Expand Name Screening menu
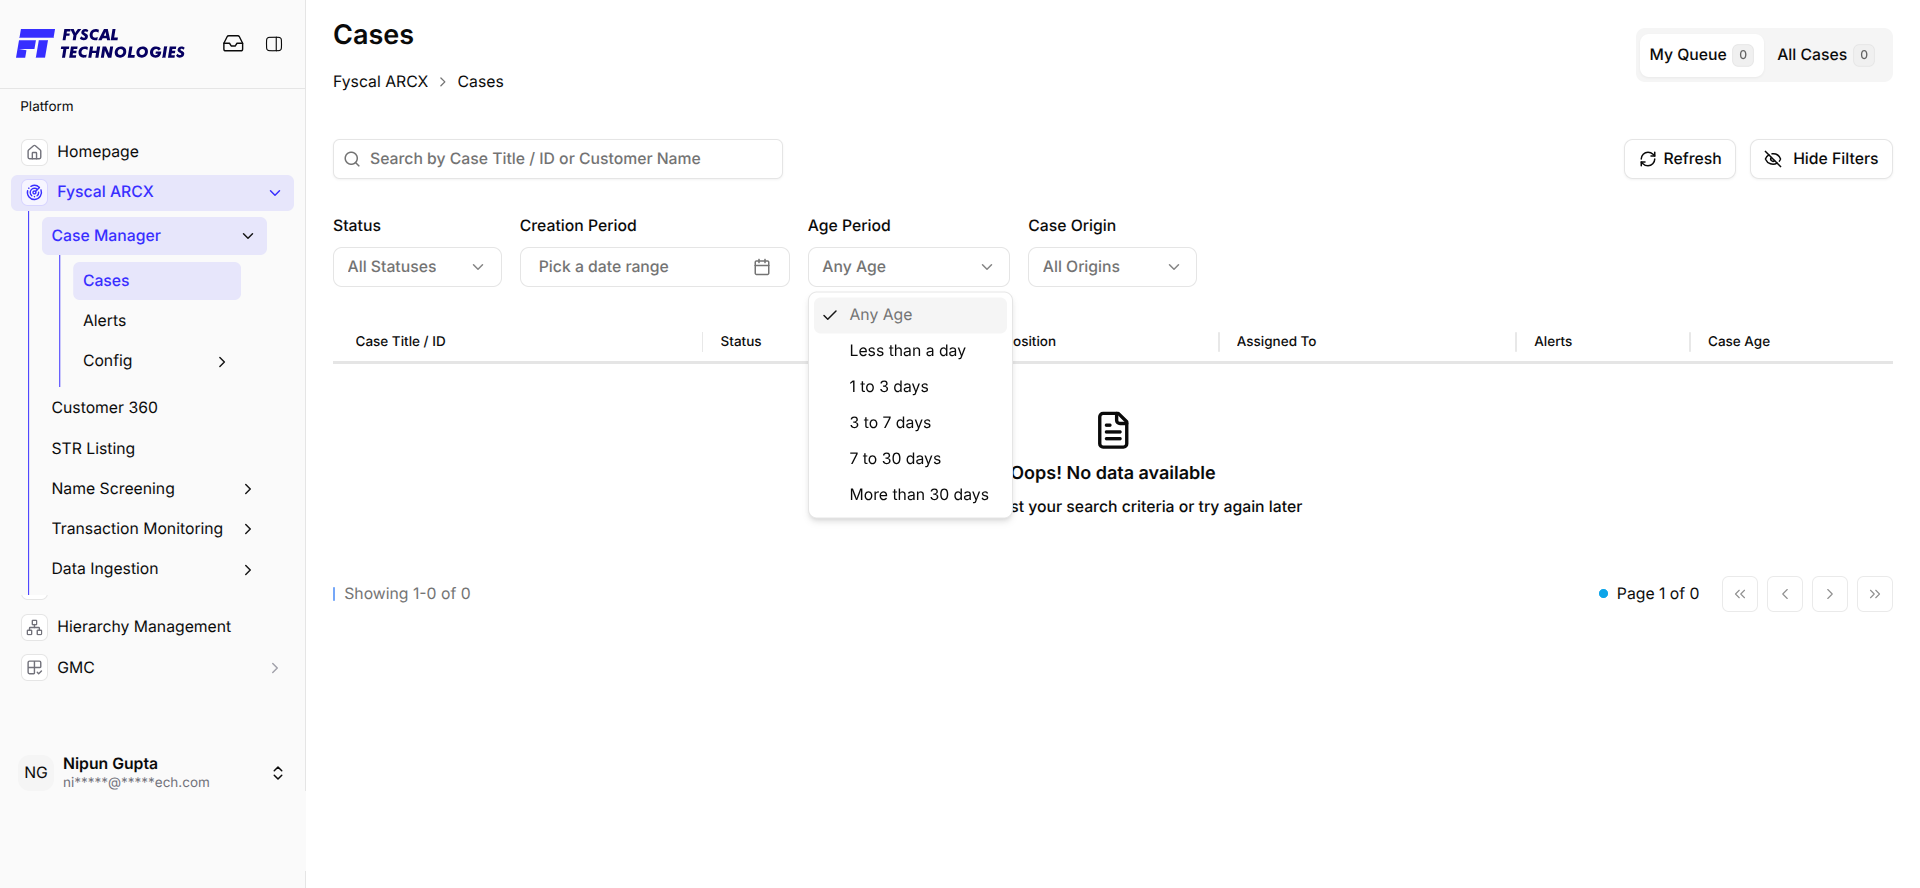Viewport: 1920px width, 888px height. point(248,489)
